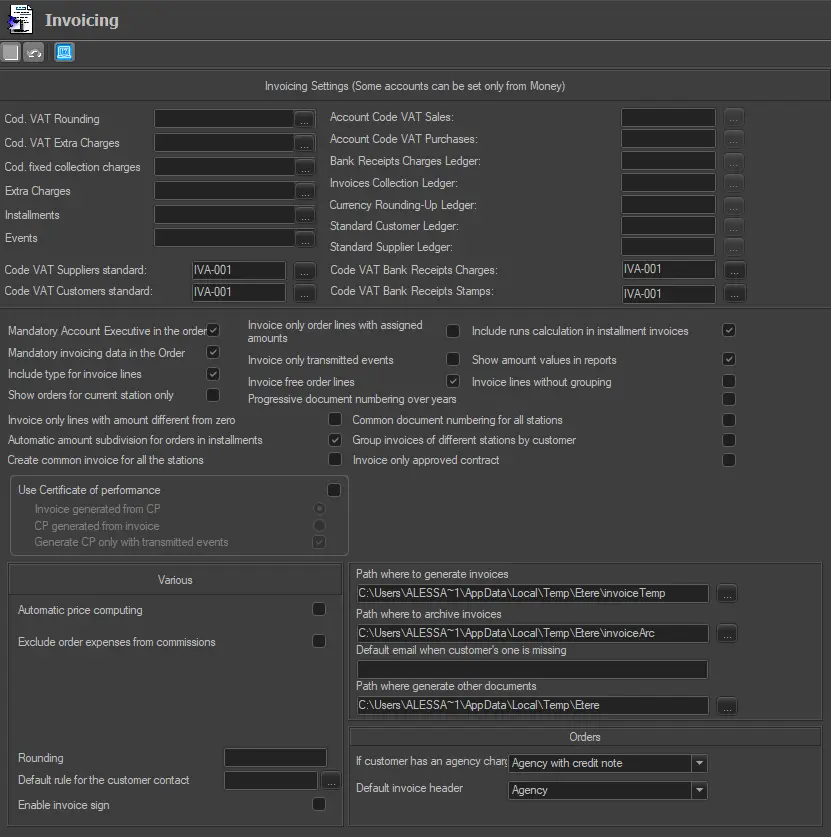831x837 pixels.
Task: Click the undo arrow toolbar icon
Action: click(33, 53)
